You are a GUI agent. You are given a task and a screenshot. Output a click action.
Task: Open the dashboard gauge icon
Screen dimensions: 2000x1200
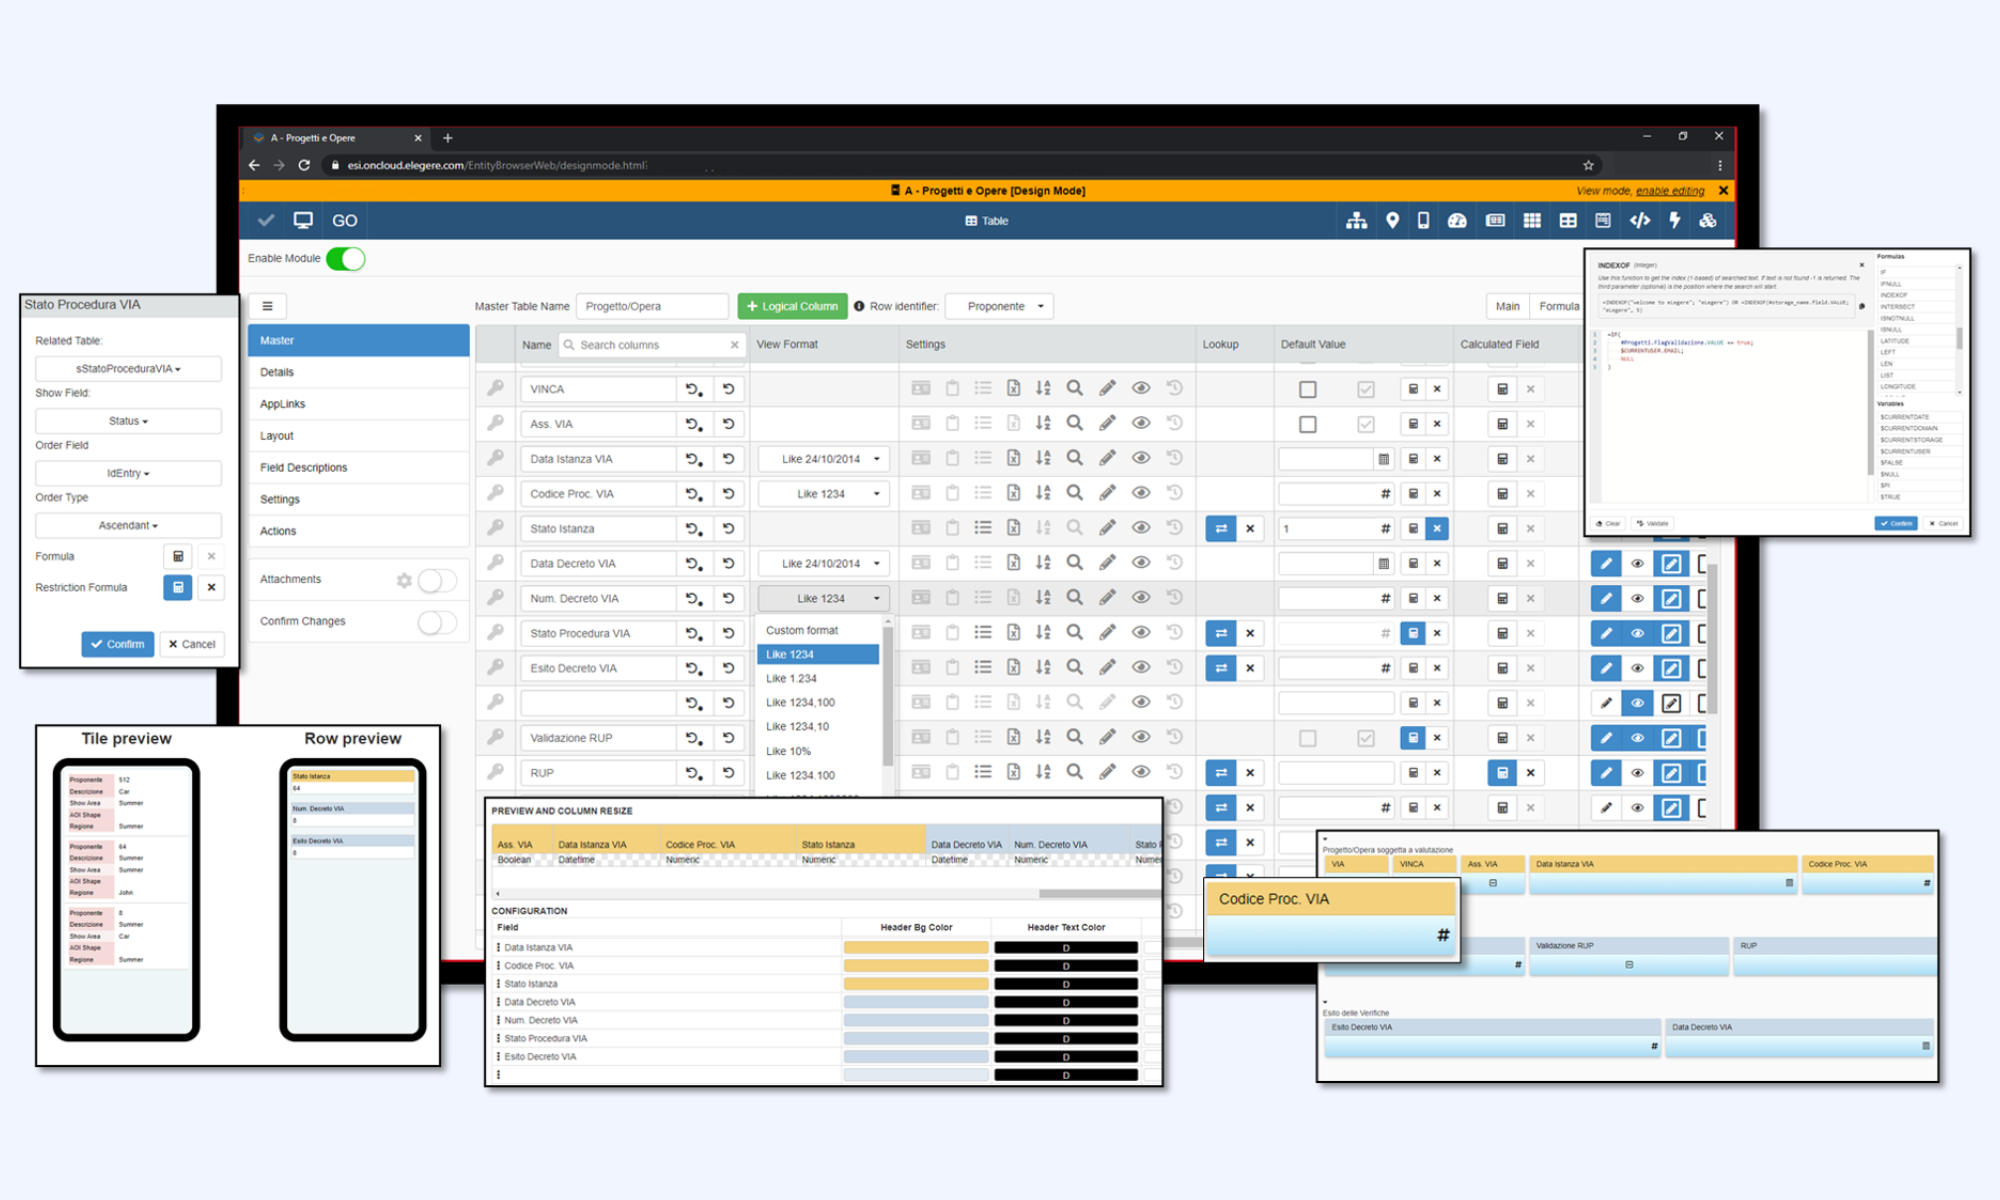1457,221
